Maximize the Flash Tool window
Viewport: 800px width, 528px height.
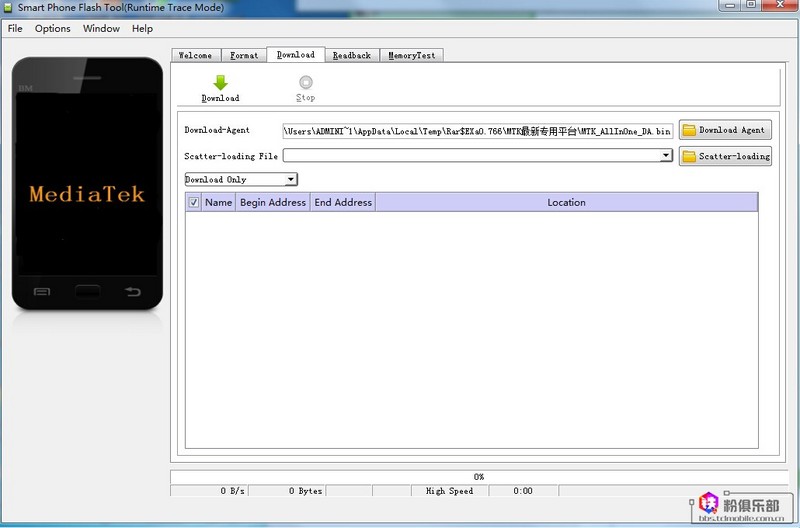coord(751,5)
